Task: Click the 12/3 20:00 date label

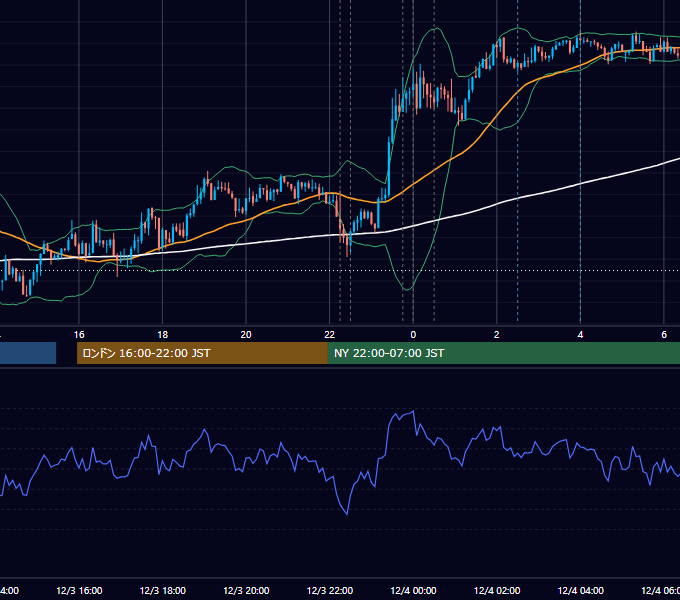Action: point(246,591)
